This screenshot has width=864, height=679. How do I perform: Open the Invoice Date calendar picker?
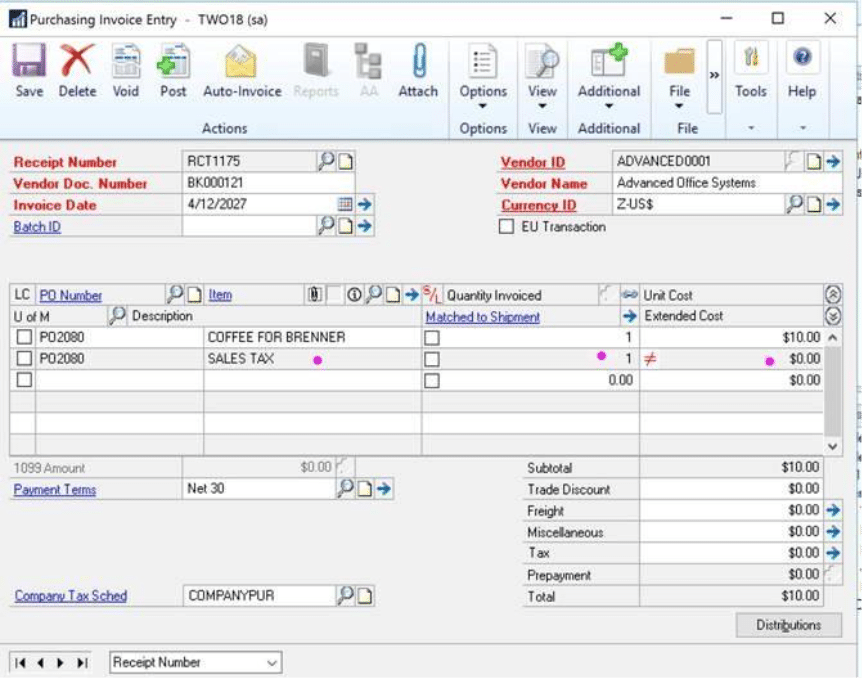(345, 204)
